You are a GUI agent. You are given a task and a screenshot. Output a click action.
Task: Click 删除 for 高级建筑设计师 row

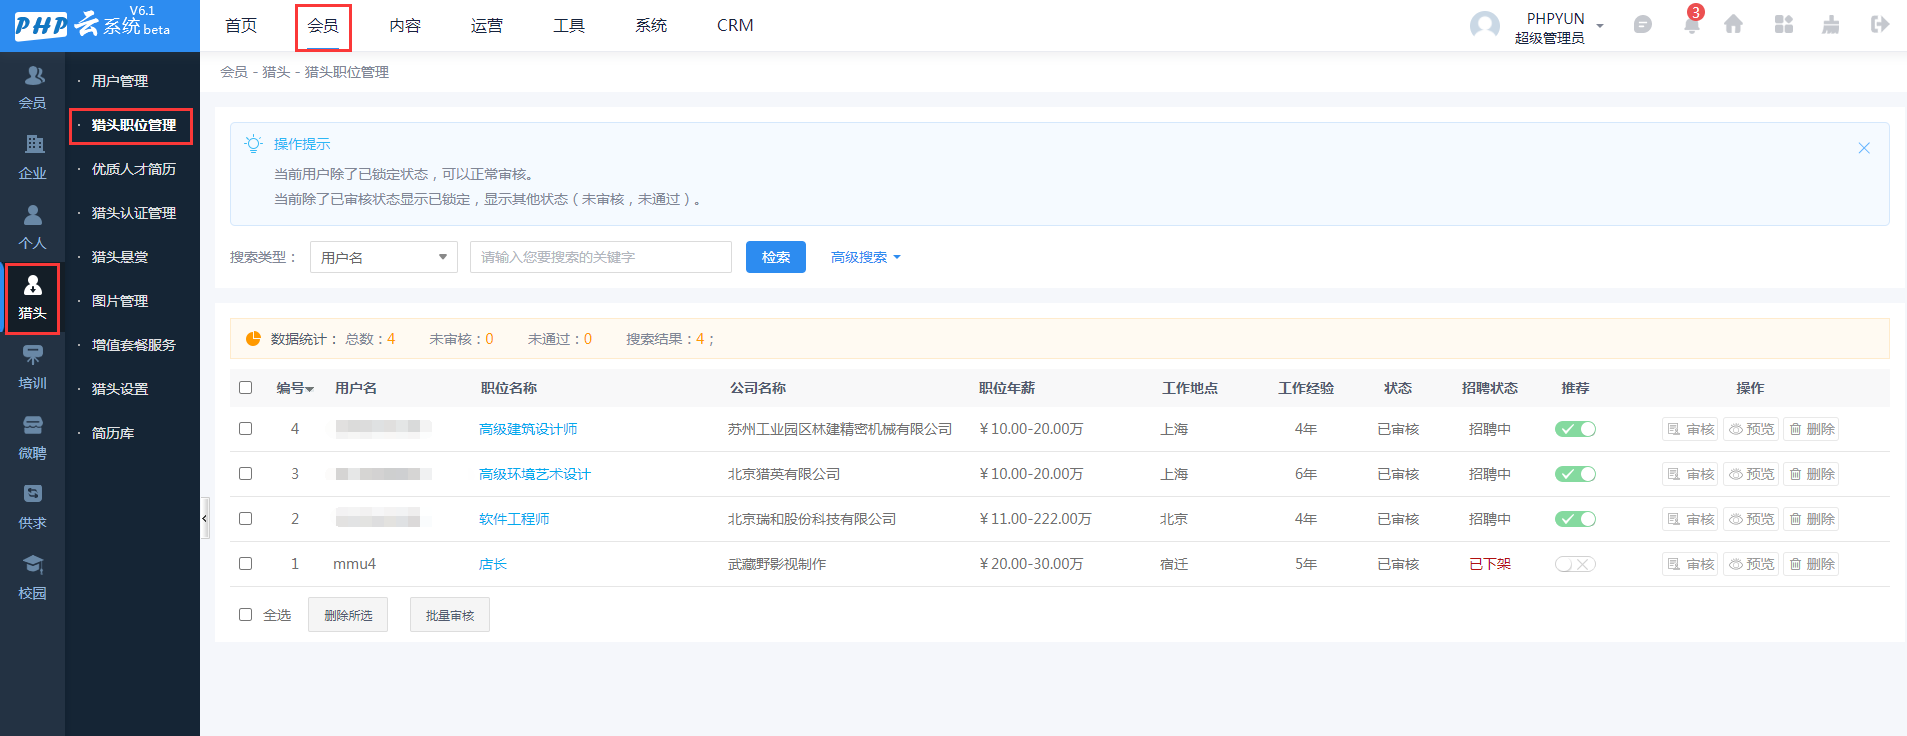point(1811,429)
